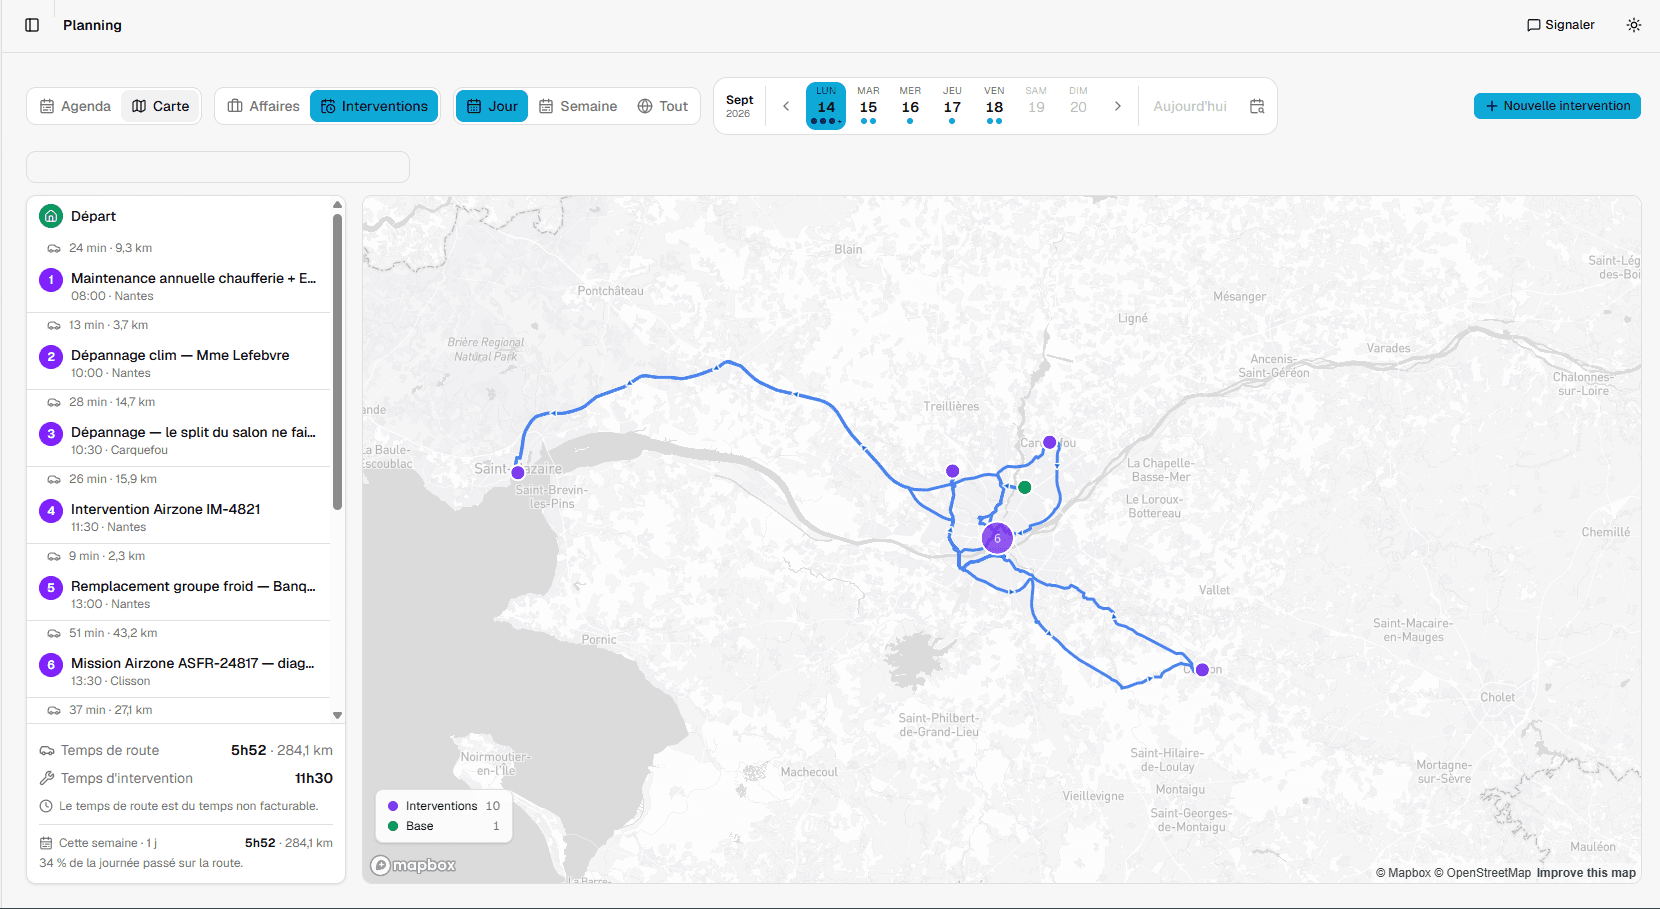1660x909 pixels.
Task: Select Saturday 19 in date strip
Action: point(1036,106)
